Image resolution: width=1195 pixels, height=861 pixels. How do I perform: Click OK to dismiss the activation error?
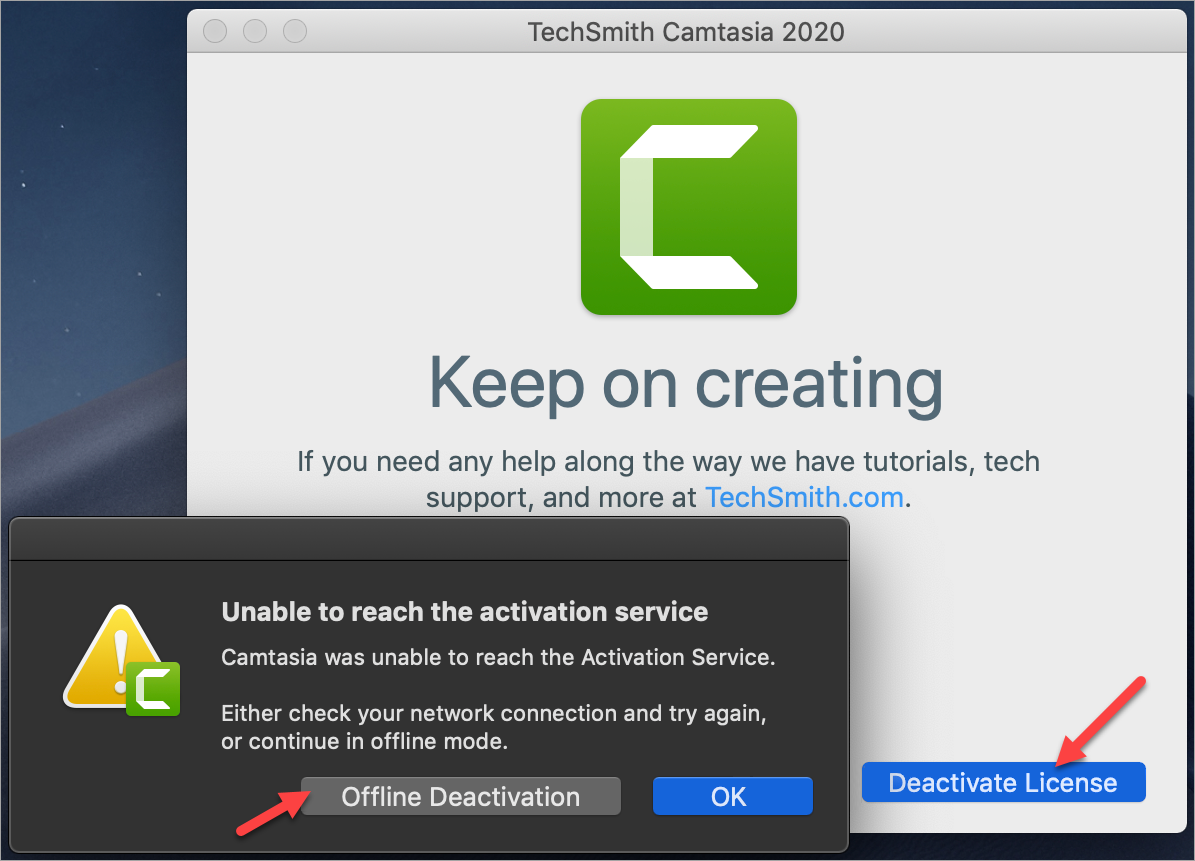[732, 796]
